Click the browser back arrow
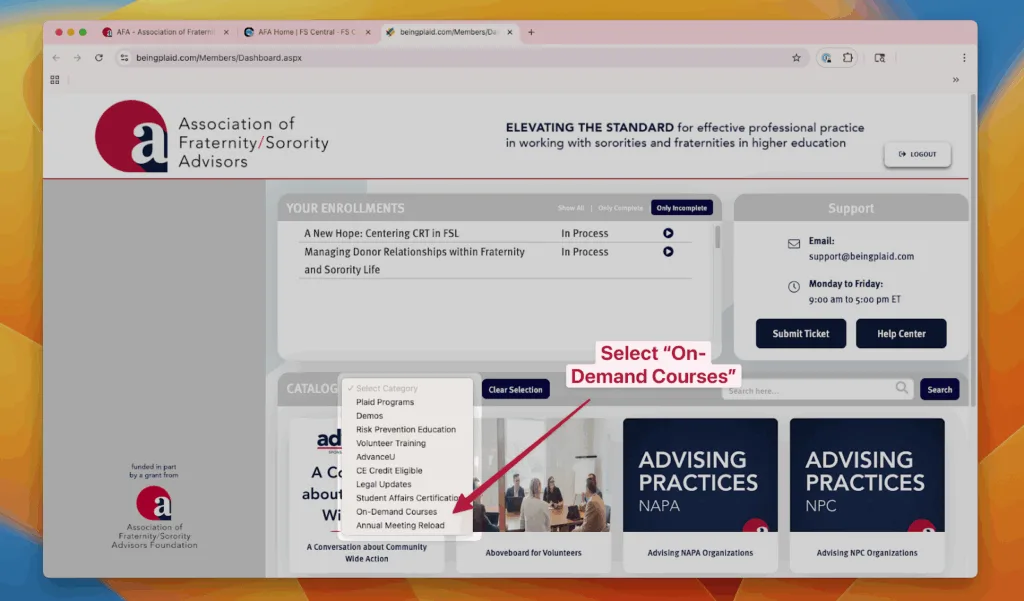This screenshot has width=1024, height=601. pyautogui.click(x=56, y=57)
